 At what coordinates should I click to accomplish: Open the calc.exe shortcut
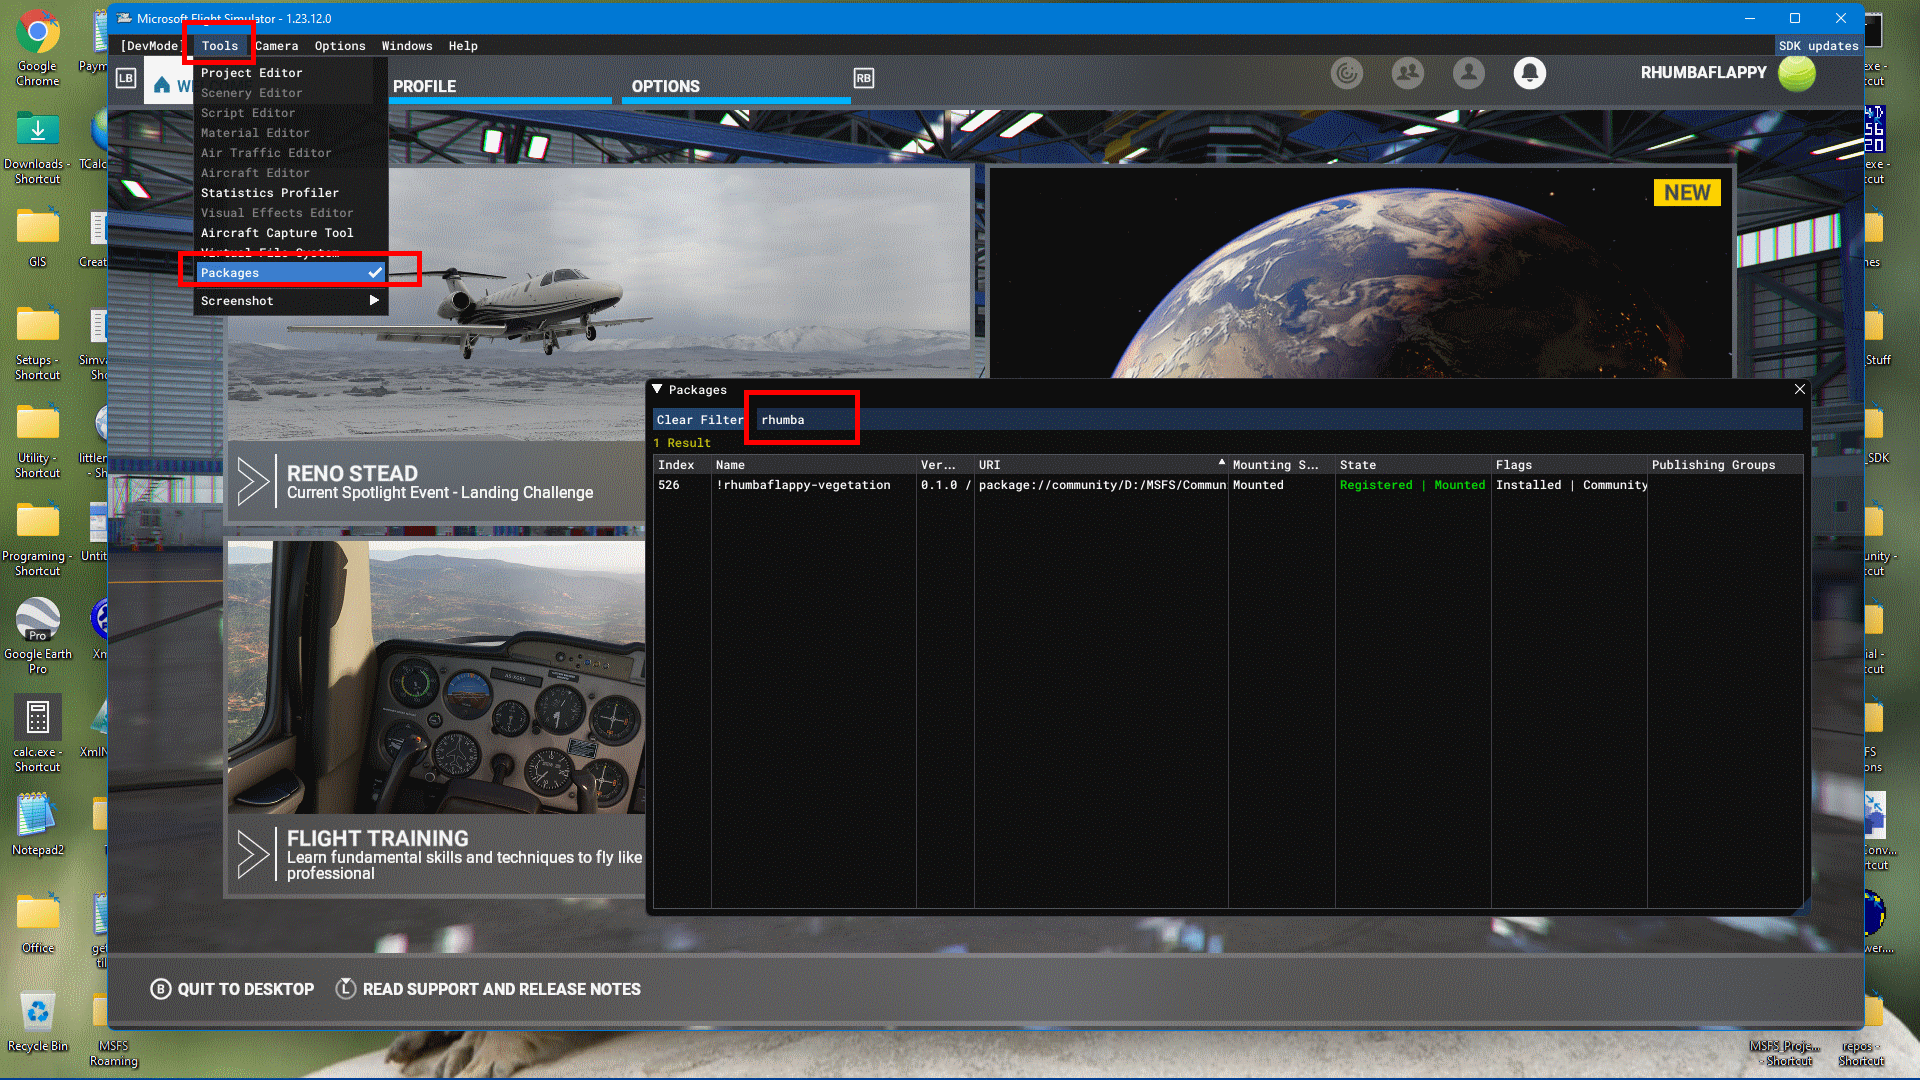(x=37, y=734)
